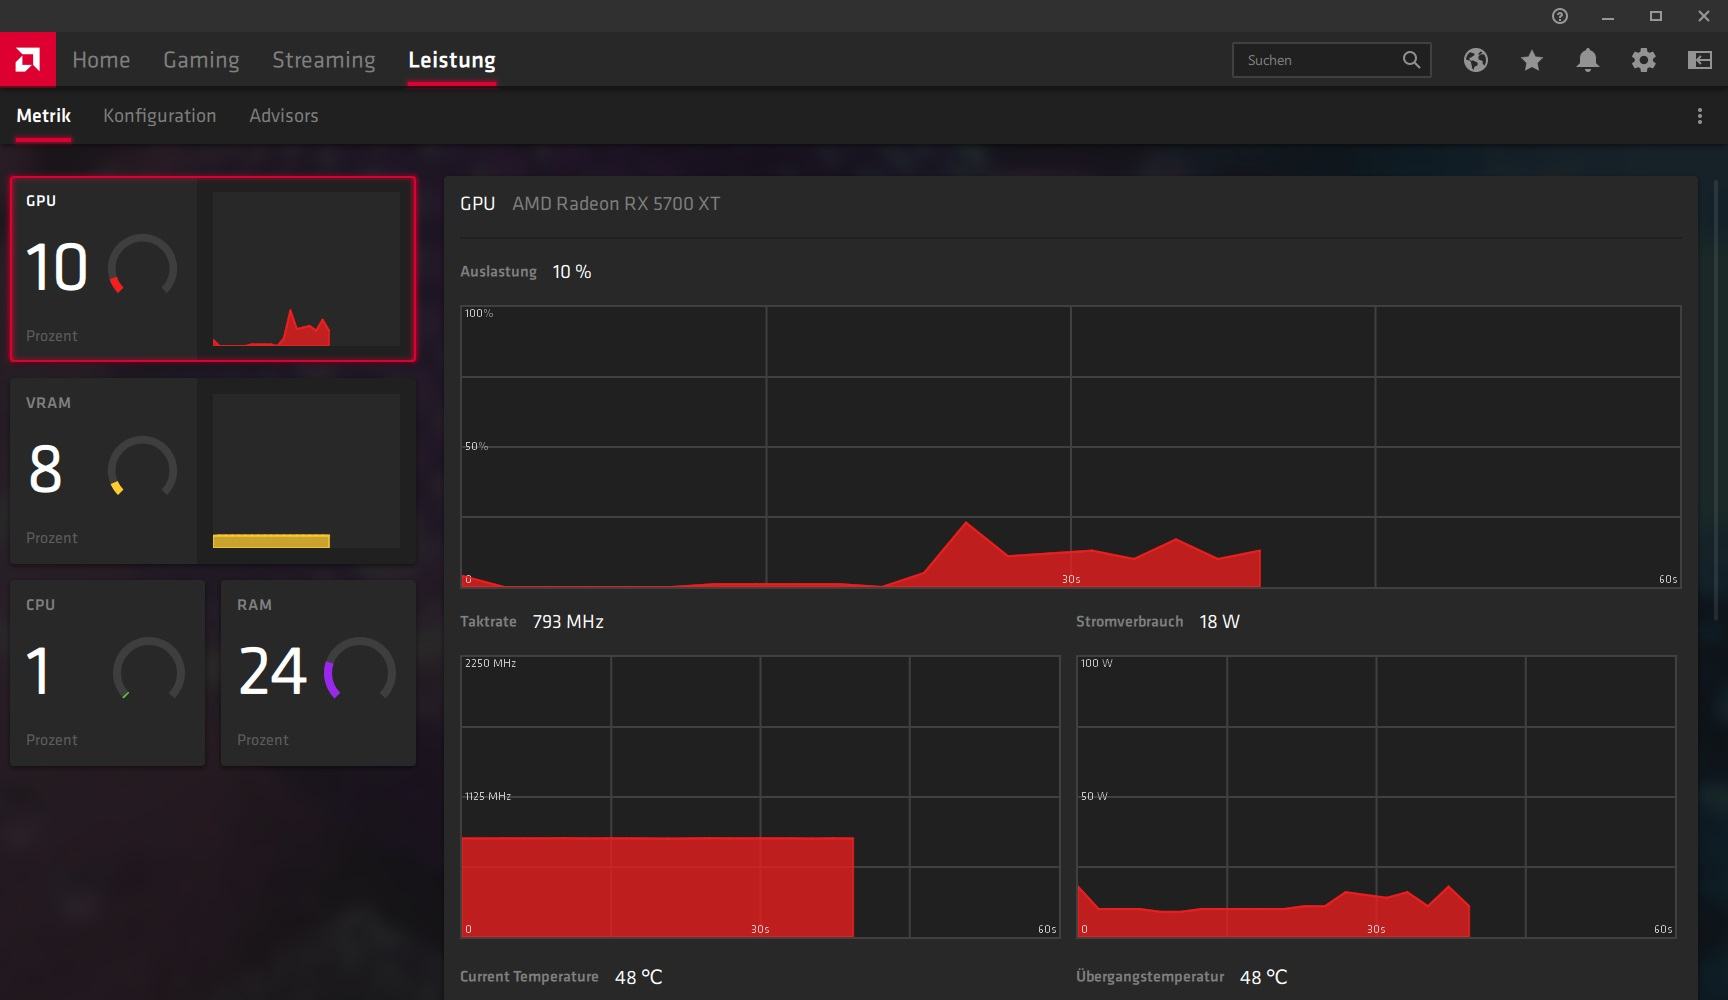Click the VRAM yellow gauge dial

pyautogui.click(x=142, y=468)
